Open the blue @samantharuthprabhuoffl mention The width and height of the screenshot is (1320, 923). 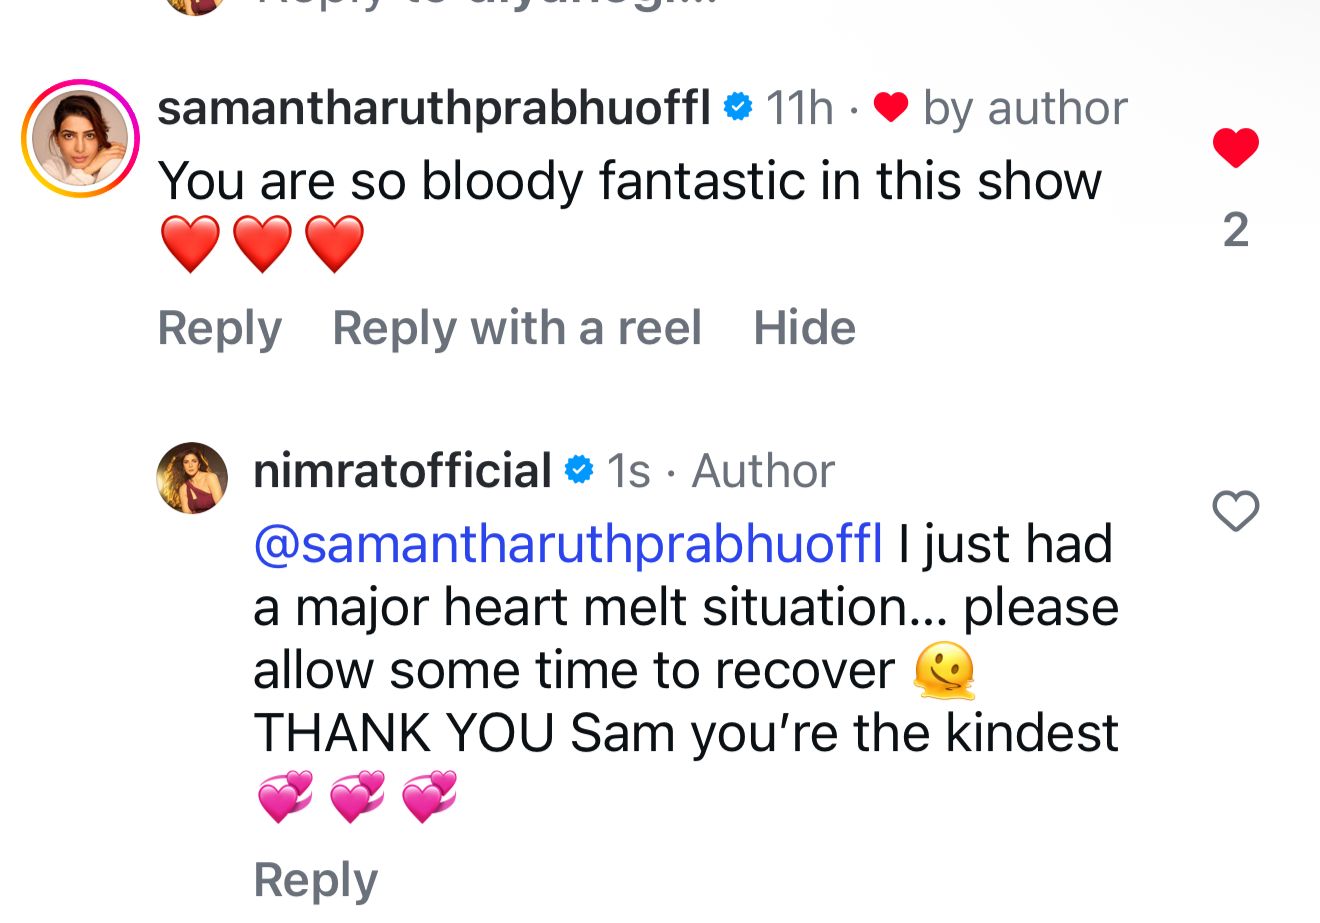568,544
